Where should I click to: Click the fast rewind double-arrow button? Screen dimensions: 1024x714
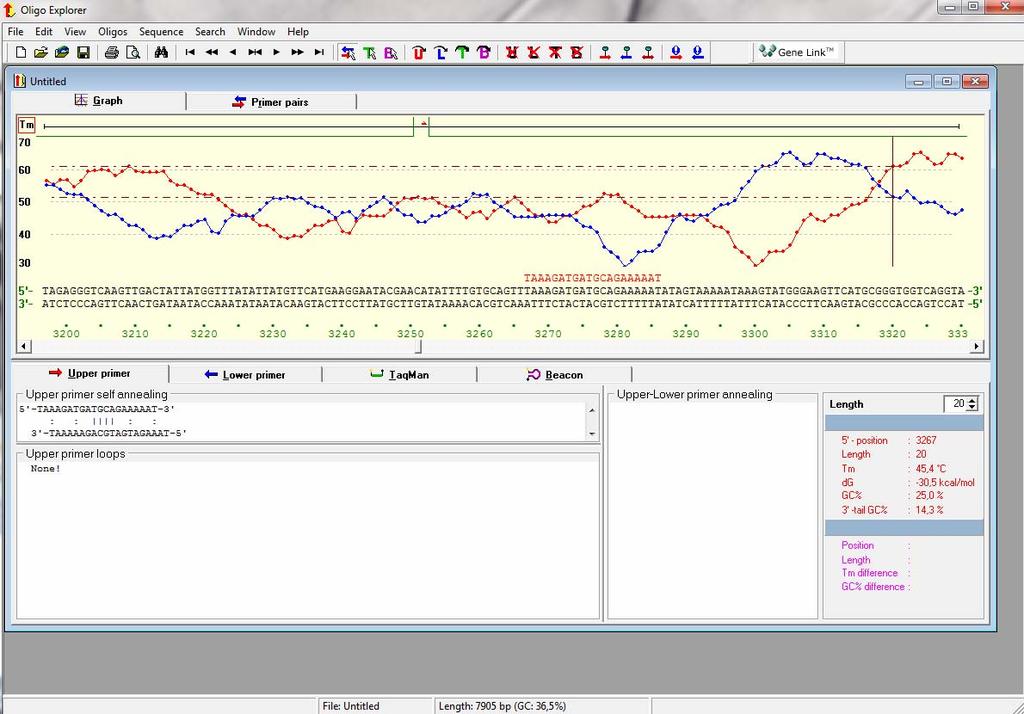click(212, 52)
